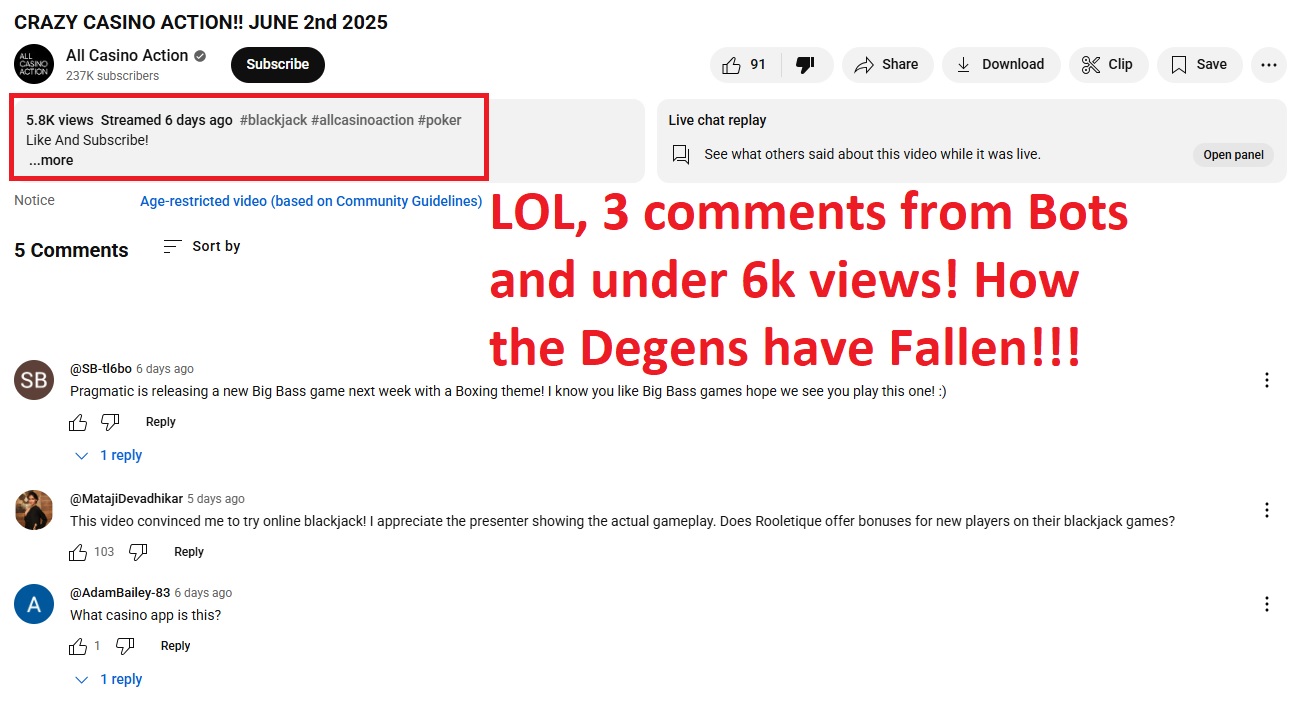Screen dimensions: 1300x714
Task: Click the All Casino Action channel avatar
Action: tap(33, 64)
